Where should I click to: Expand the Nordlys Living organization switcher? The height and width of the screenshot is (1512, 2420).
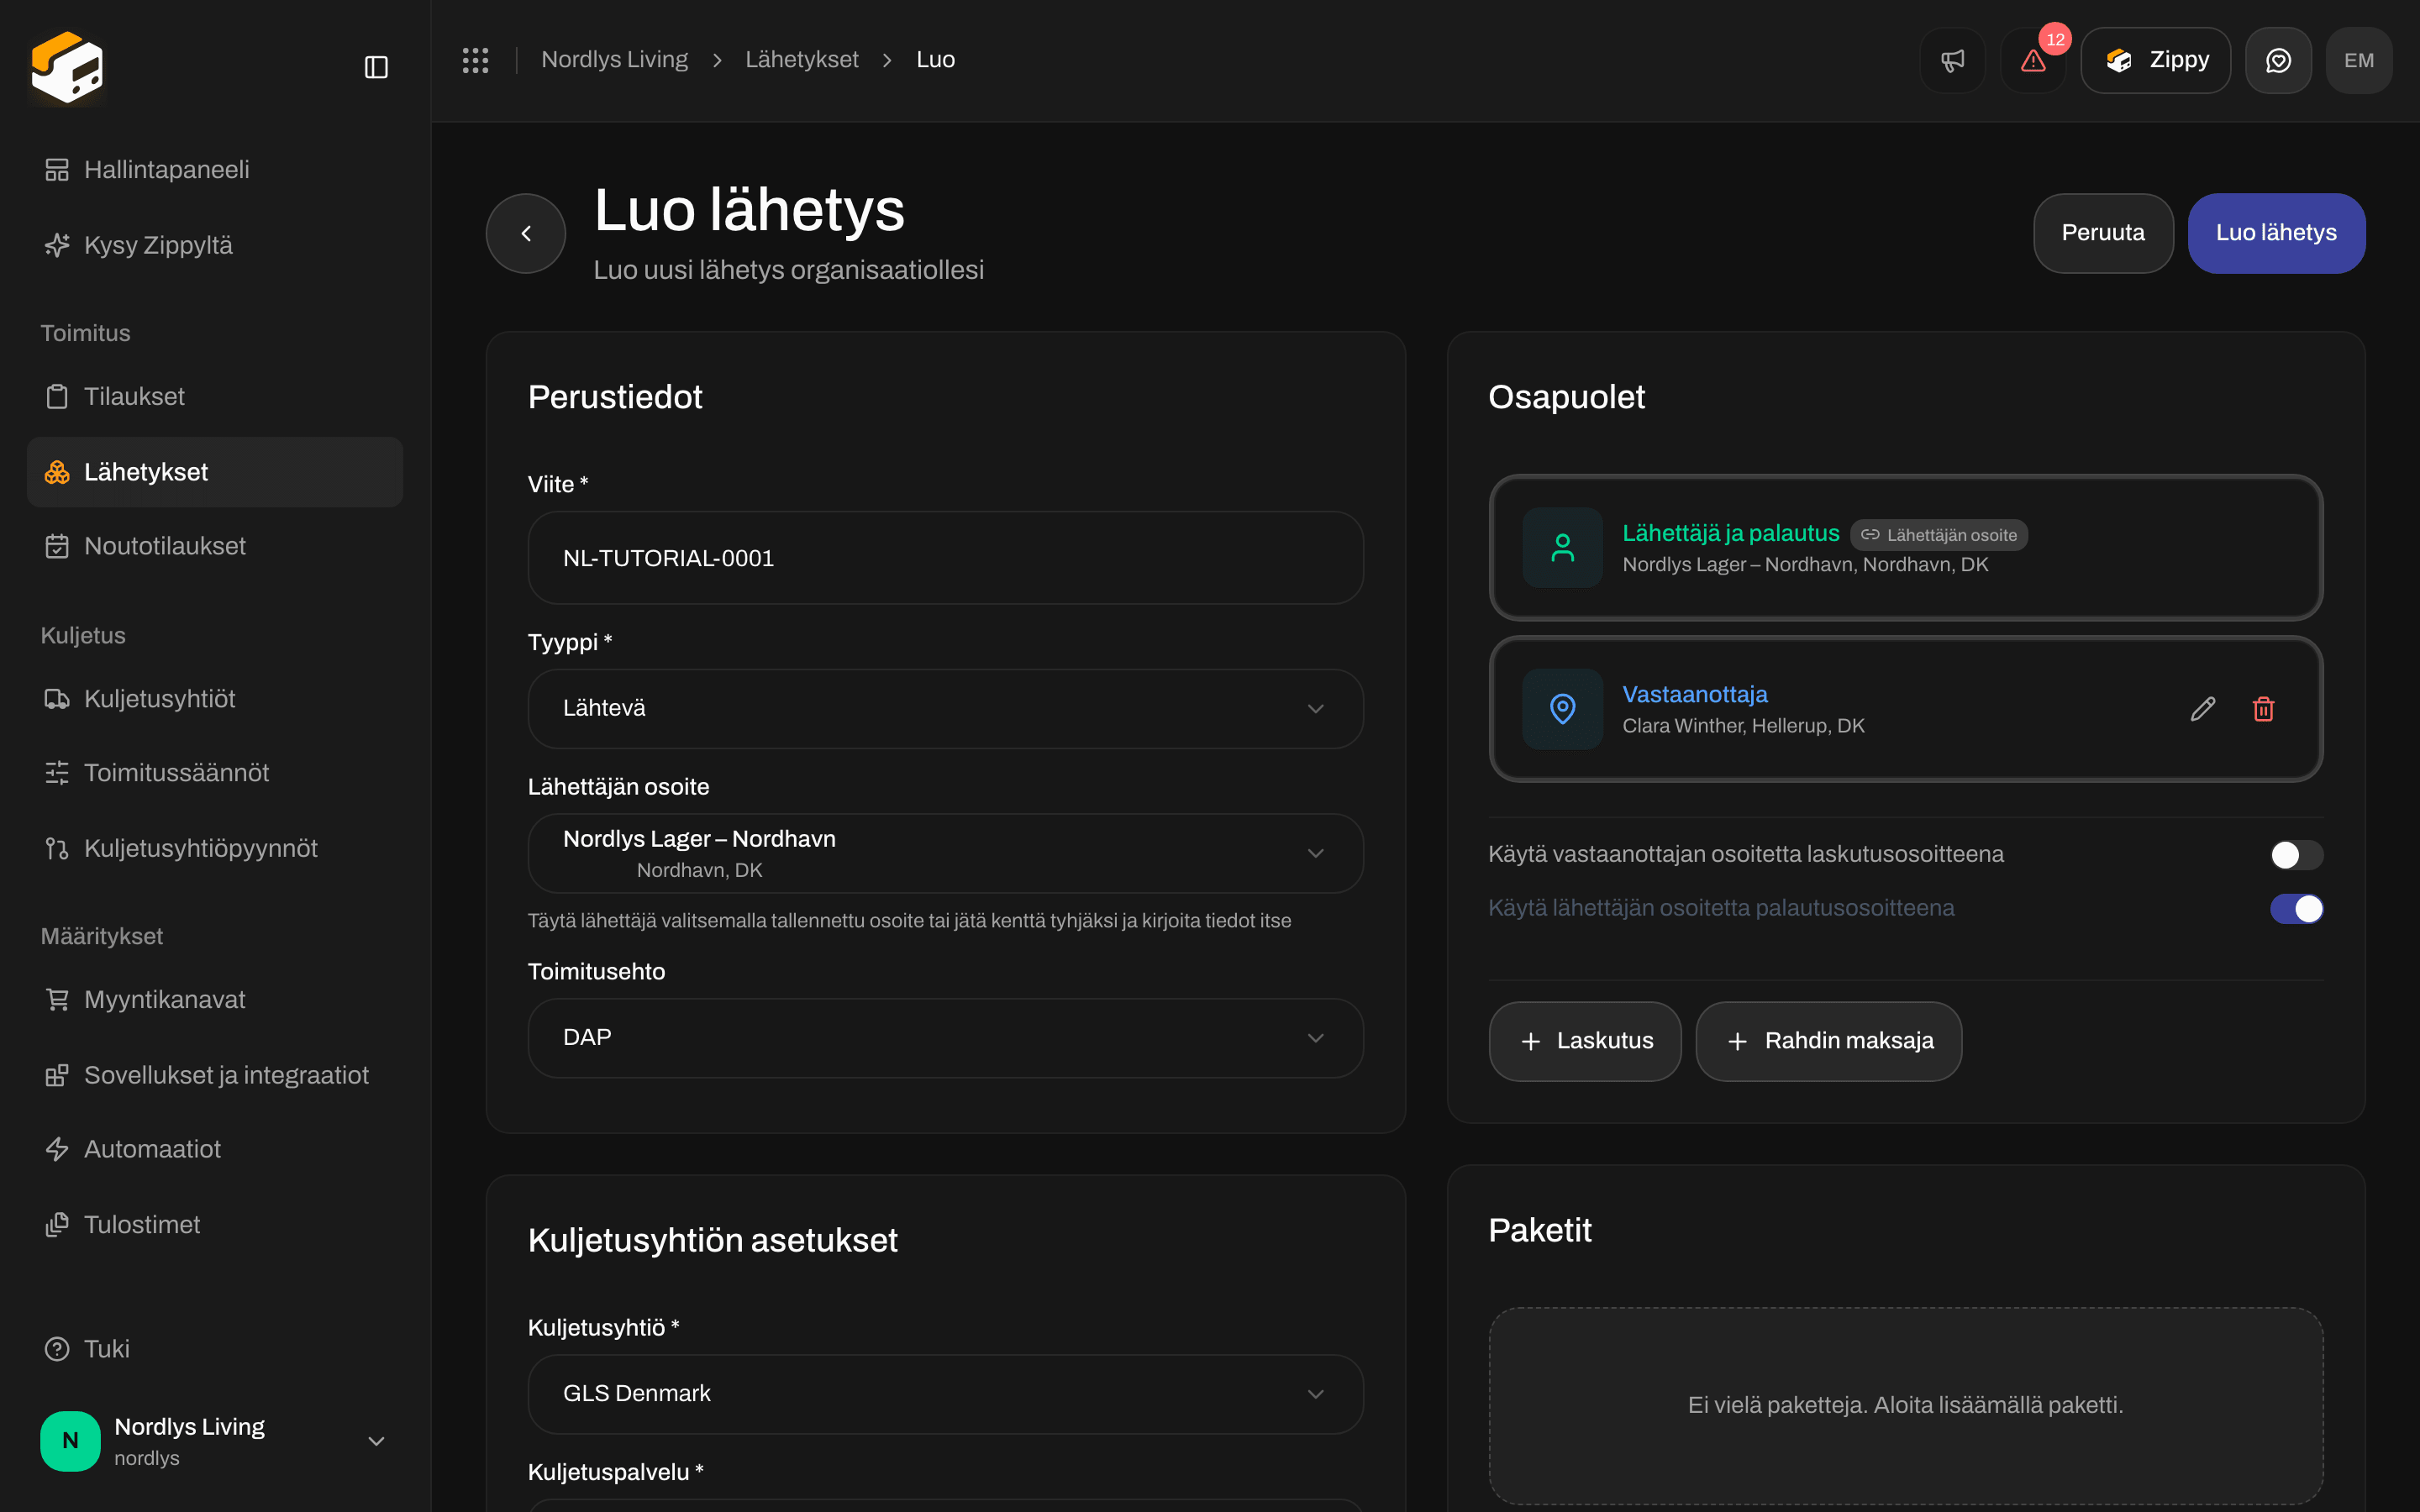pyautogui.click(x=215, y=1441)
